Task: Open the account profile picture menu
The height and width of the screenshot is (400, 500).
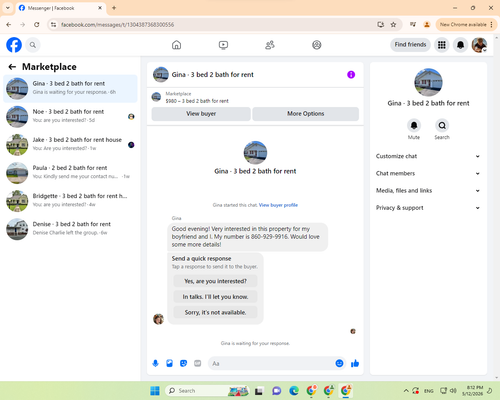Action: pyautogui.click(x=479, y=45)
